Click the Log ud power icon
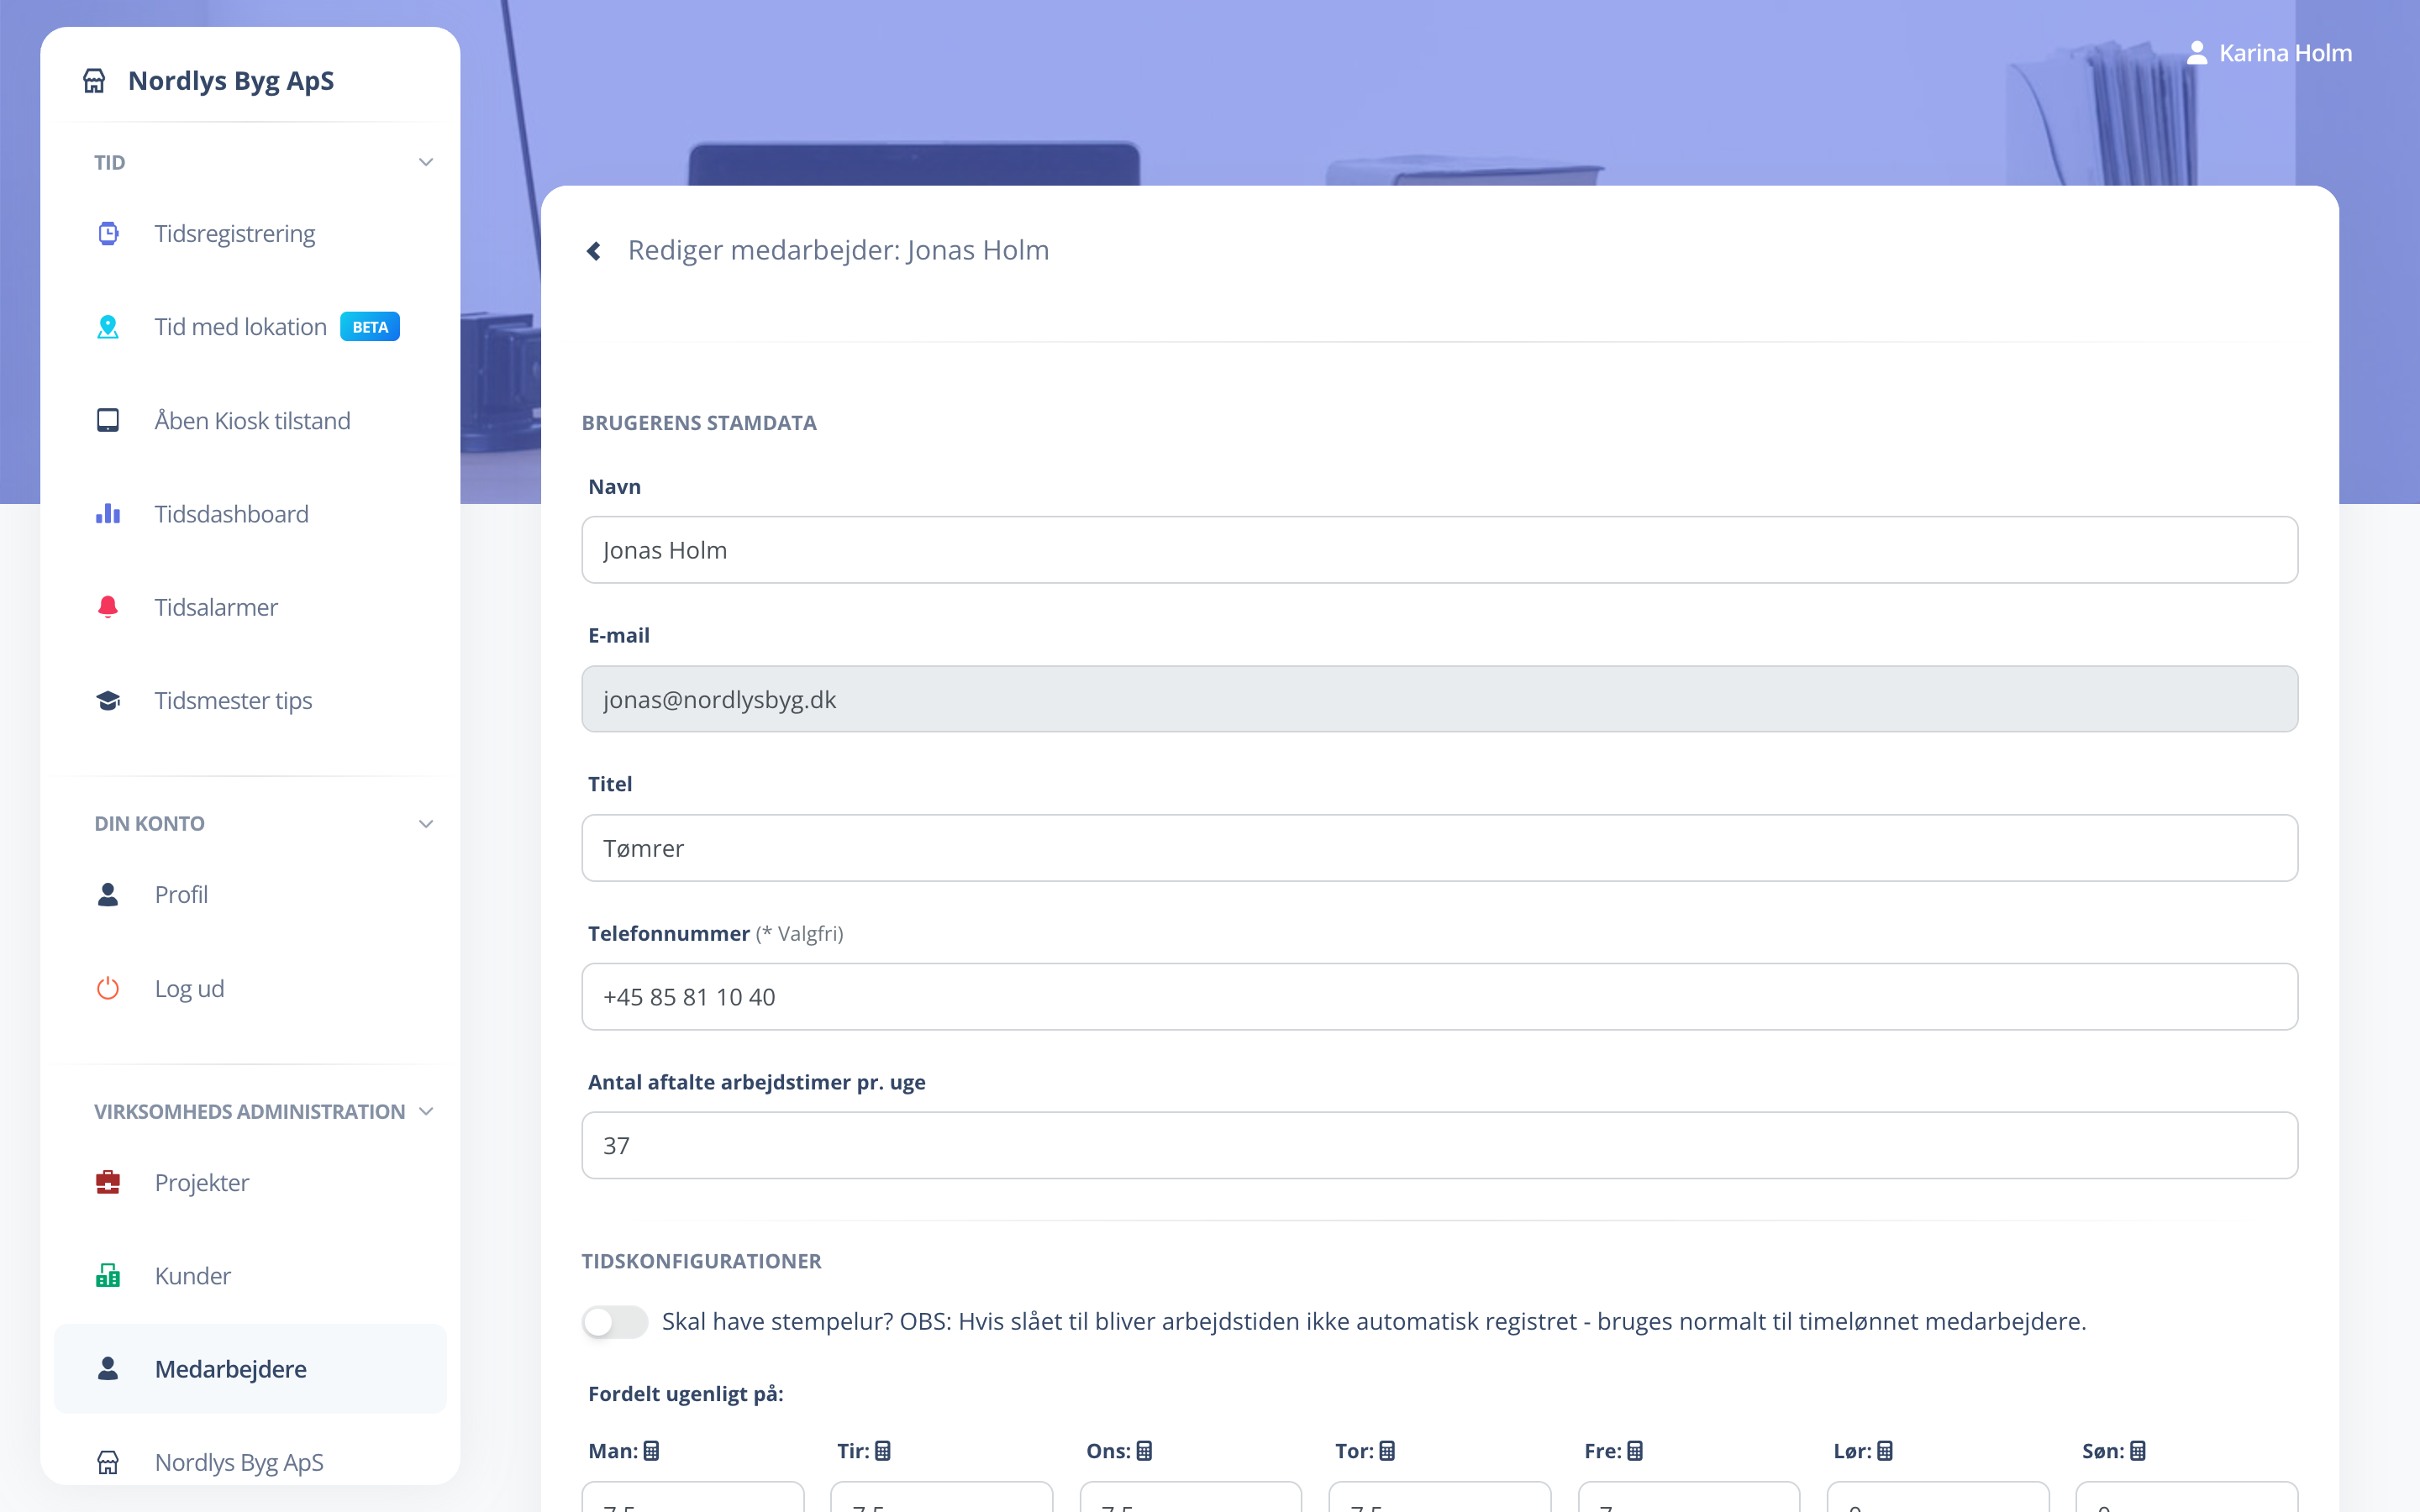This screenshot has height=1512, width=2420. coord(108,988)
